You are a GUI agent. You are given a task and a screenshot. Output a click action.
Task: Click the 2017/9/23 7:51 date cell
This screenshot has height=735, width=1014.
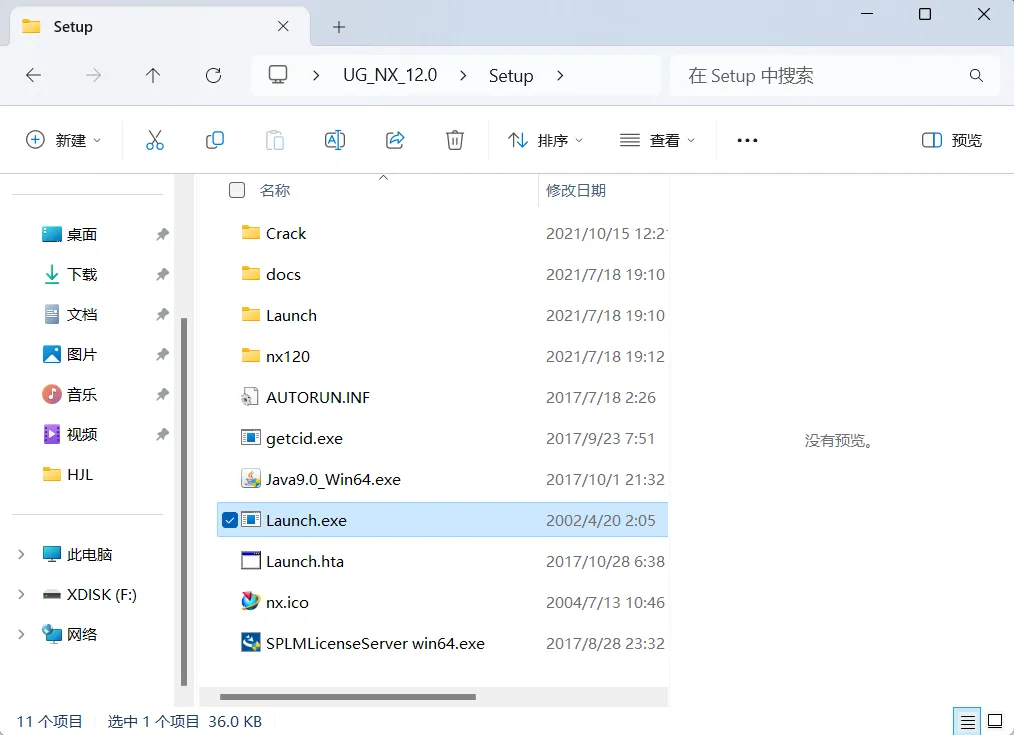(x=600, y=438)
